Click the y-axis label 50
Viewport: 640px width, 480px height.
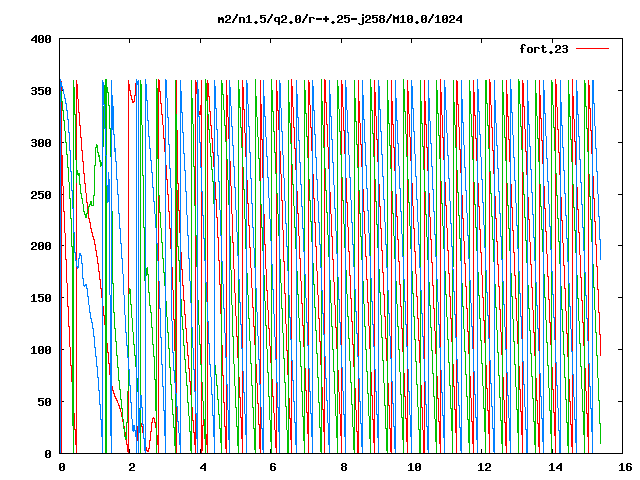click(44, 402)
